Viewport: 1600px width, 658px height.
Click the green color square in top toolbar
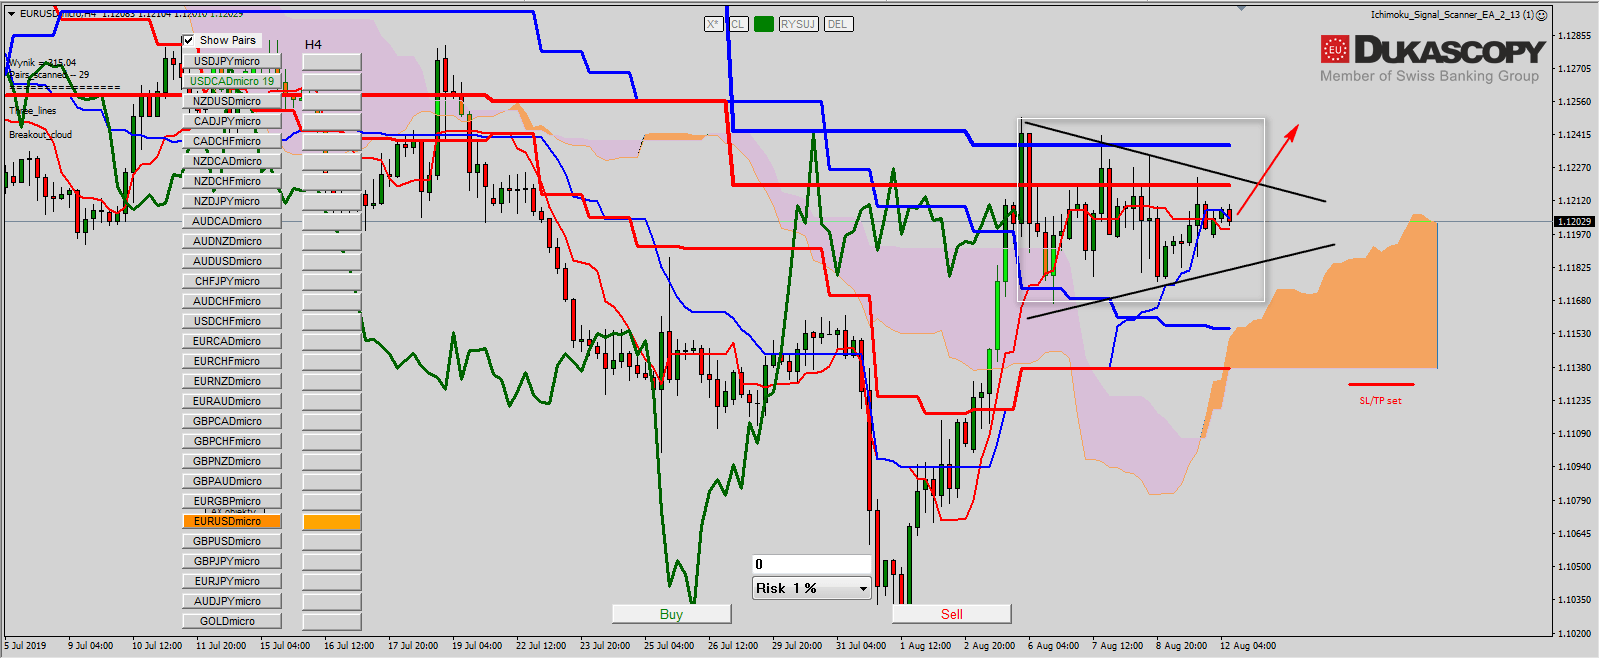[764, 24]
